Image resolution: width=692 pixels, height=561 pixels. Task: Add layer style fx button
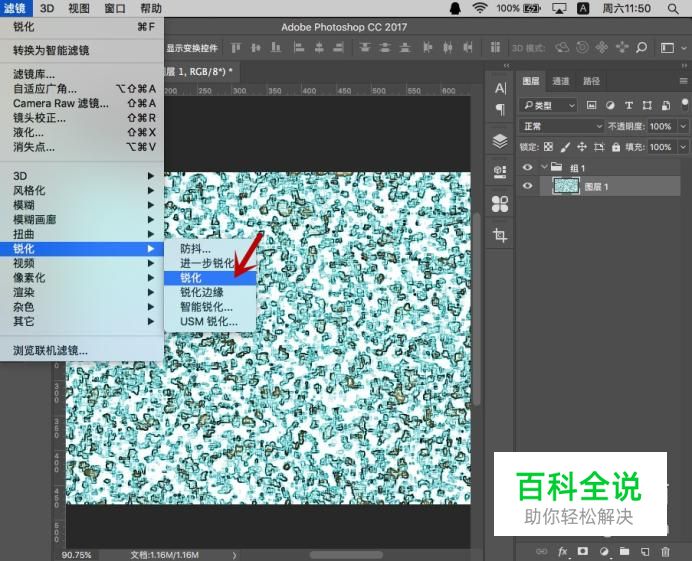tap(562, 551)
